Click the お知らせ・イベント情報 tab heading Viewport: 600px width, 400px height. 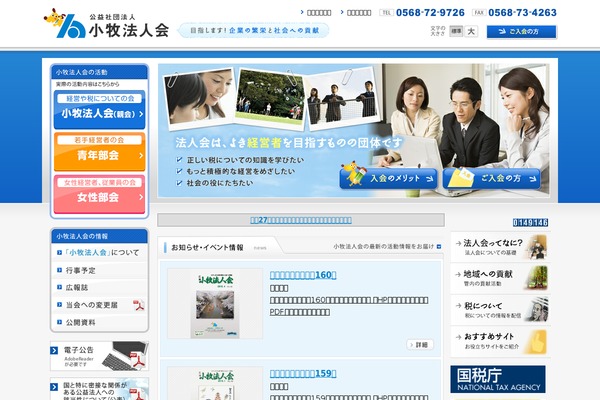pos(207,248)
